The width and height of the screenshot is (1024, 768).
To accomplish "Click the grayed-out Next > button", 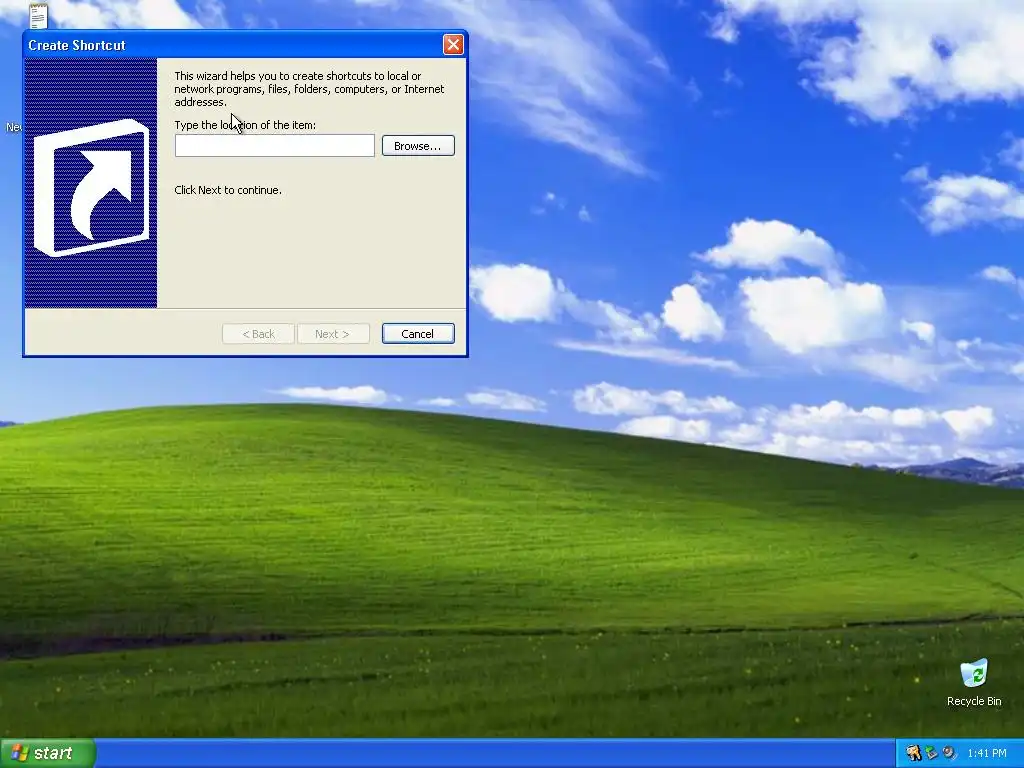I will pos(333,334).
